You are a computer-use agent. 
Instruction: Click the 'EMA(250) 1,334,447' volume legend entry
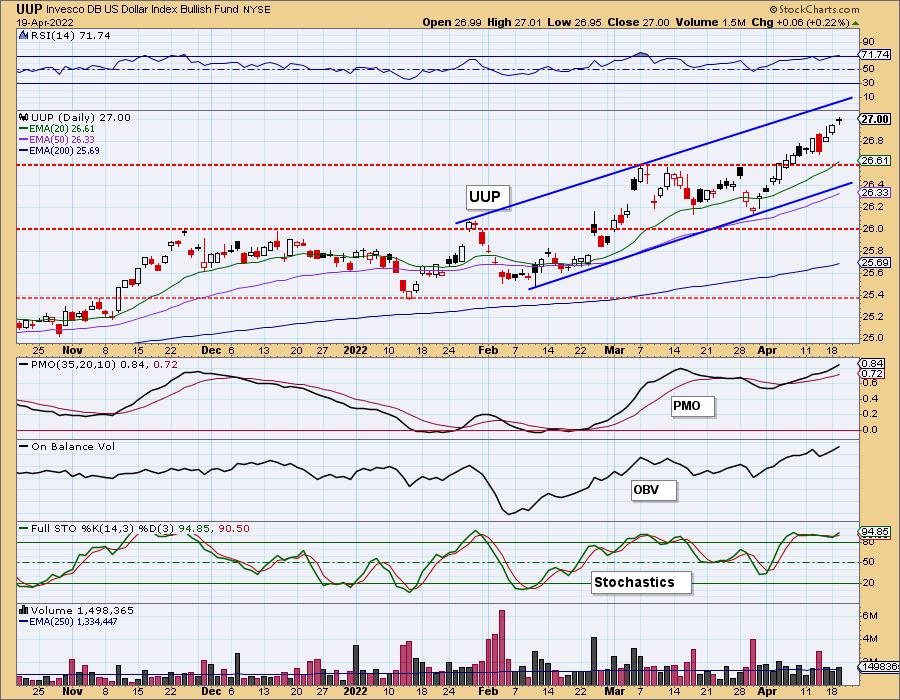(x=73, y=621)
